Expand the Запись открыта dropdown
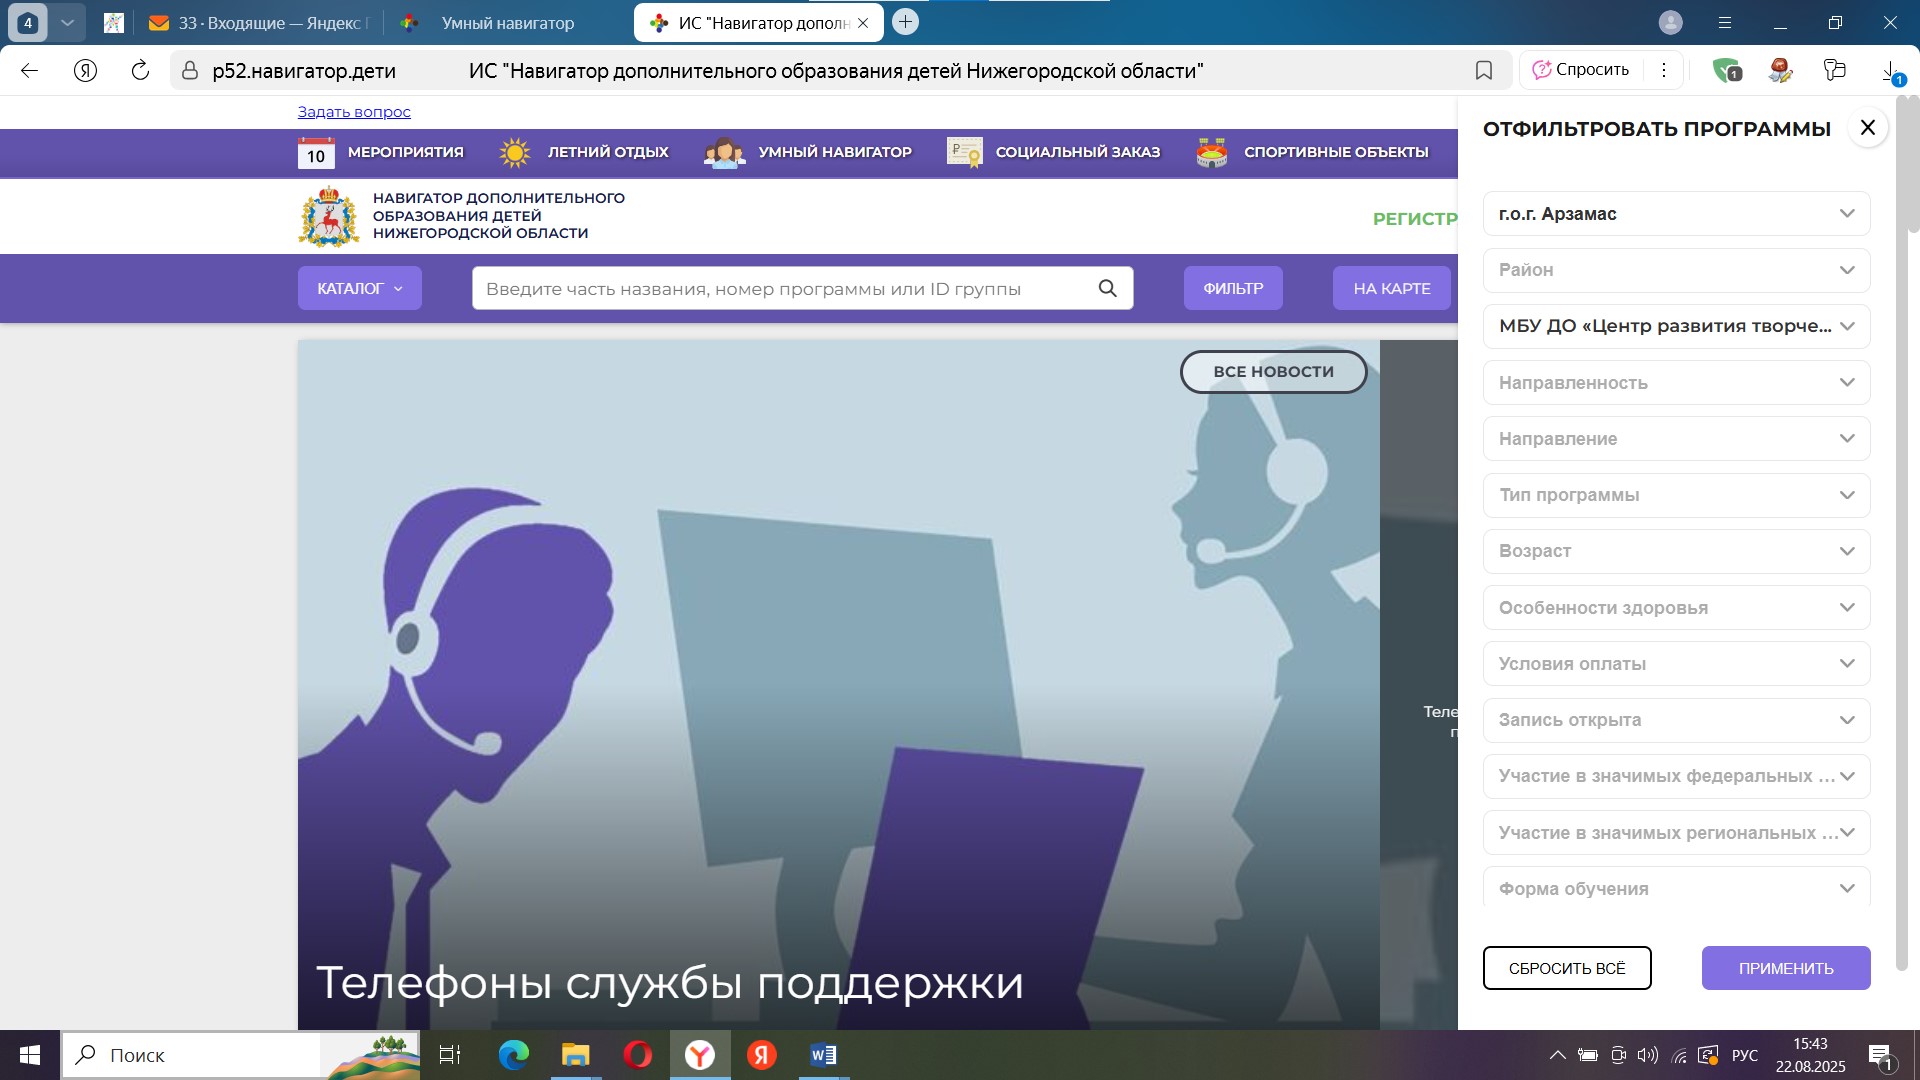1920x1080 pixels. (x=1676, y=720)
